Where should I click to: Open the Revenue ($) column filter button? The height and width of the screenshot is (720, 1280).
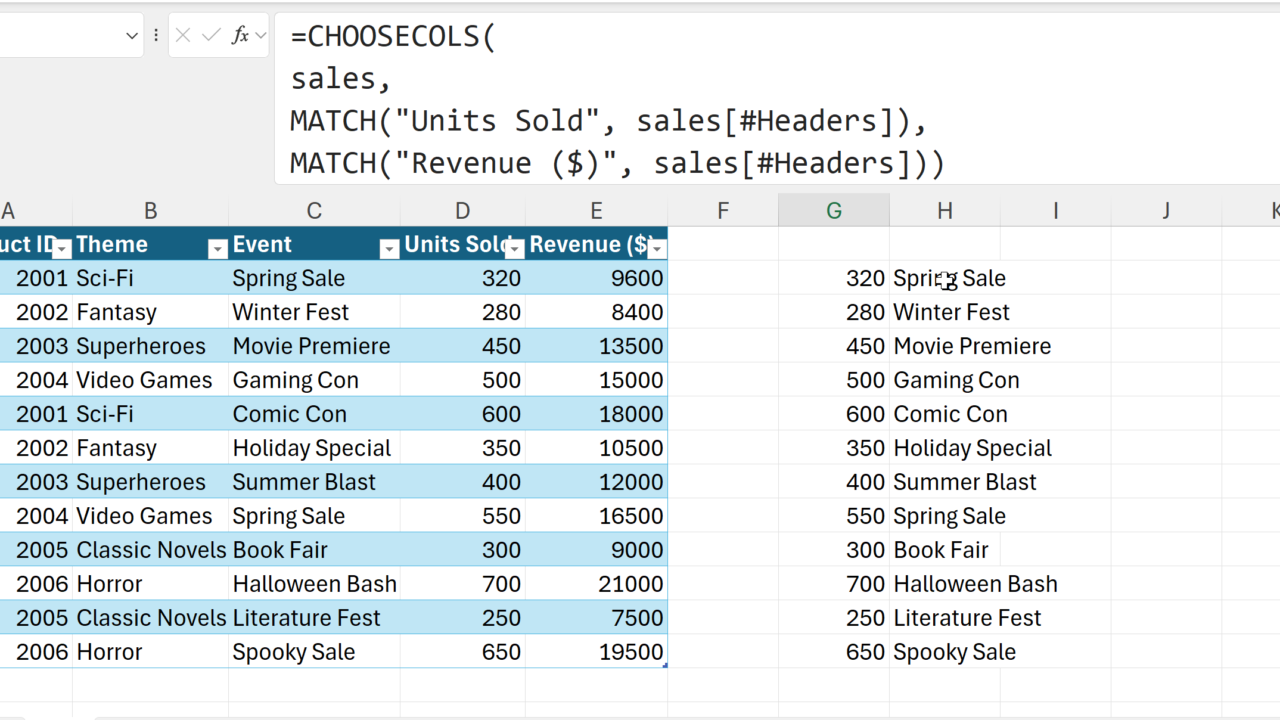(657, 249)
